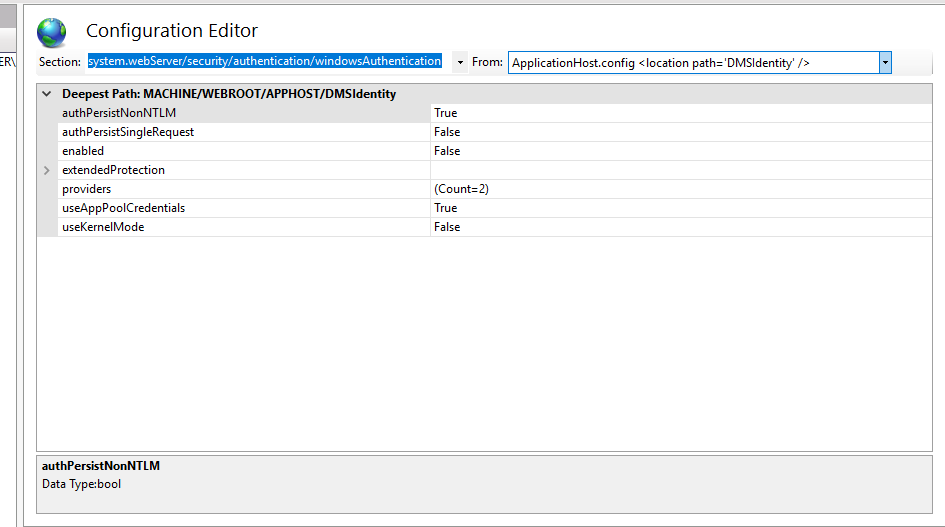
Task: Click the True value of authPersistNonNTLM
Action: 446,113
